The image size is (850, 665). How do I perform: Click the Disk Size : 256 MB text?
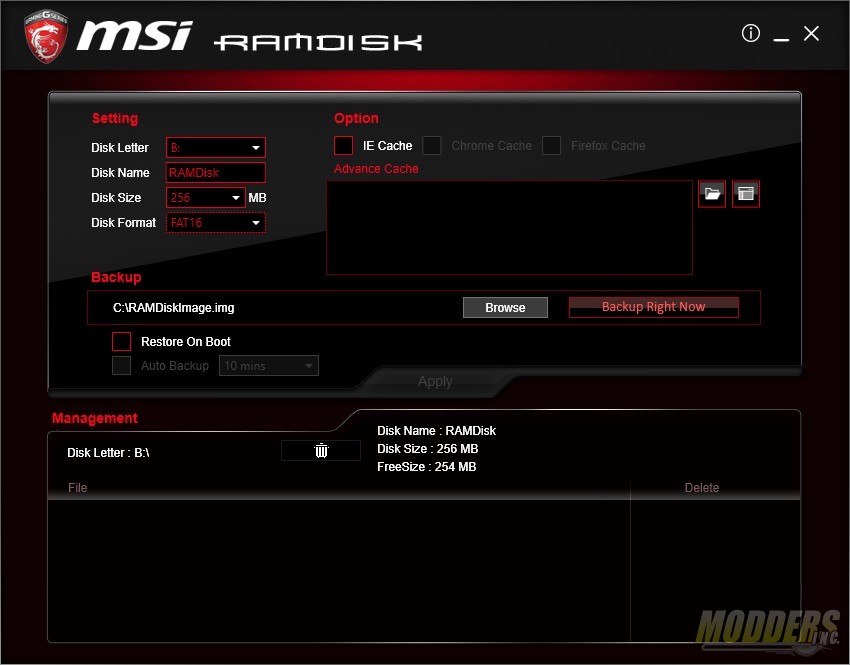coord(428,449)
